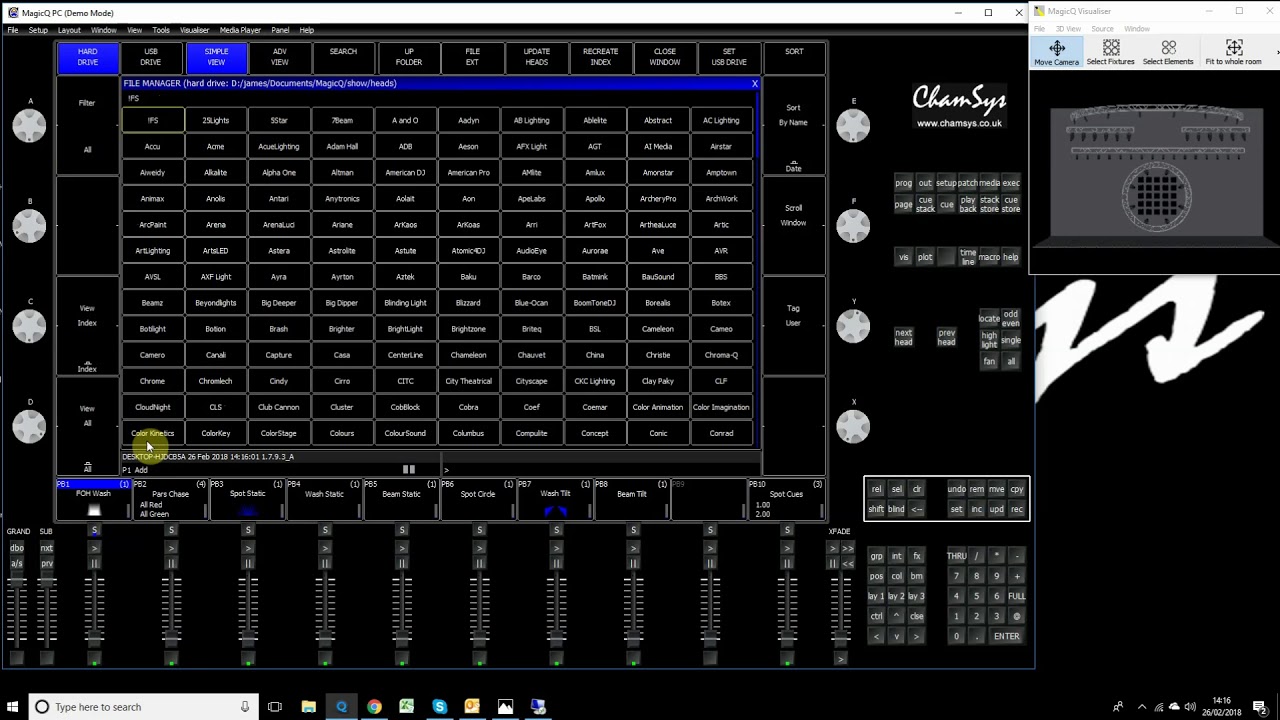Go UP FOLDER in file manager
The image size is (1280, 720).
pos(408,57)
